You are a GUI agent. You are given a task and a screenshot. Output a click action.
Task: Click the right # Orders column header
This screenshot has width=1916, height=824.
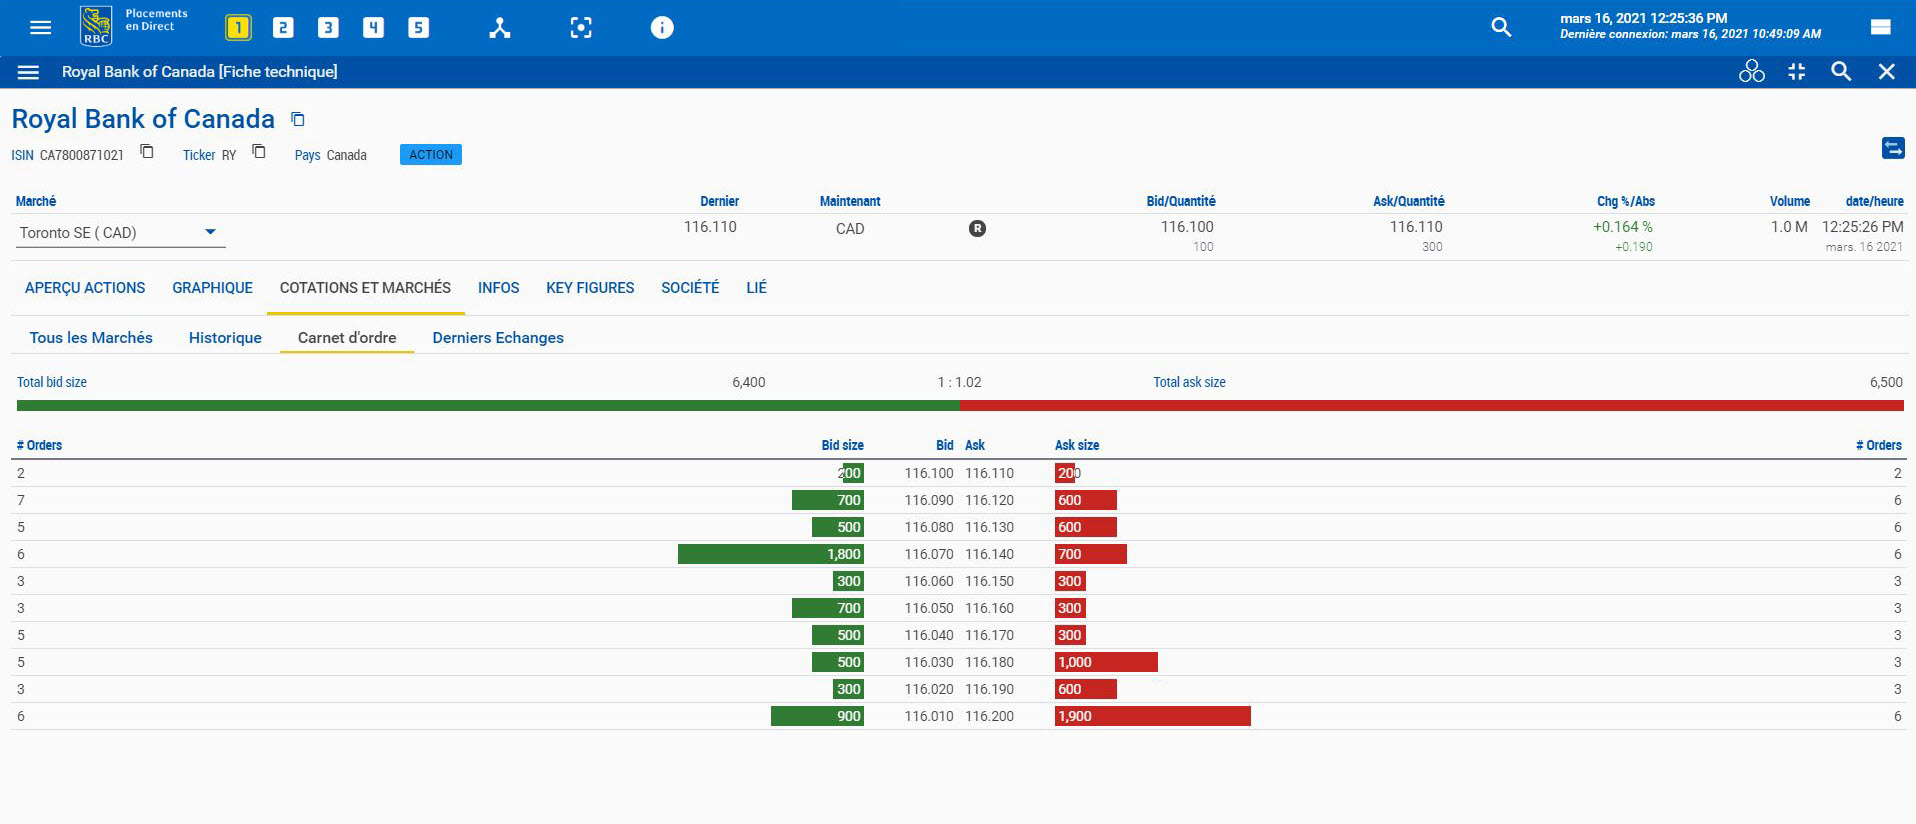coord(1879,445)
